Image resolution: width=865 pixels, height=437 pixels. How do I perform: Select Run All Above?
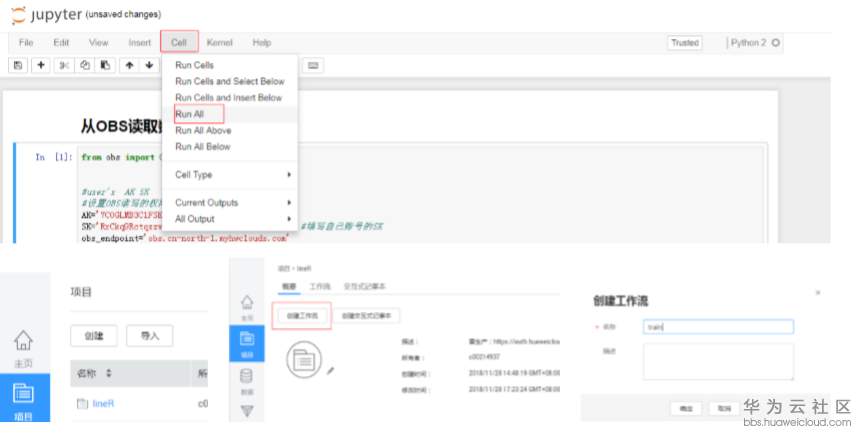tap(230, 131)
